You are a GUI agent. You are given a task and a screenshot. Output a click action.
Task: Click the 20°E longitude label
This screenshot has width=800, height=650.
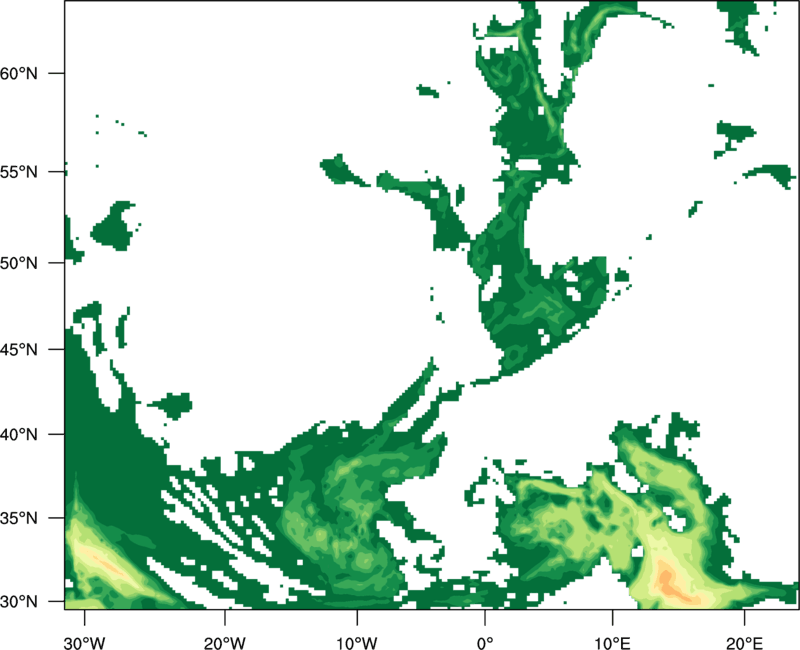tap(744, 643)
